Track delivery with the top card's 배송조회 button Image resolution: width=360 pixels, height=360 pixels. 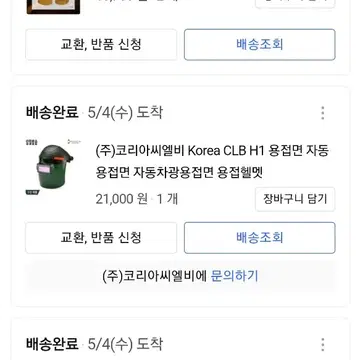[260, 45]
